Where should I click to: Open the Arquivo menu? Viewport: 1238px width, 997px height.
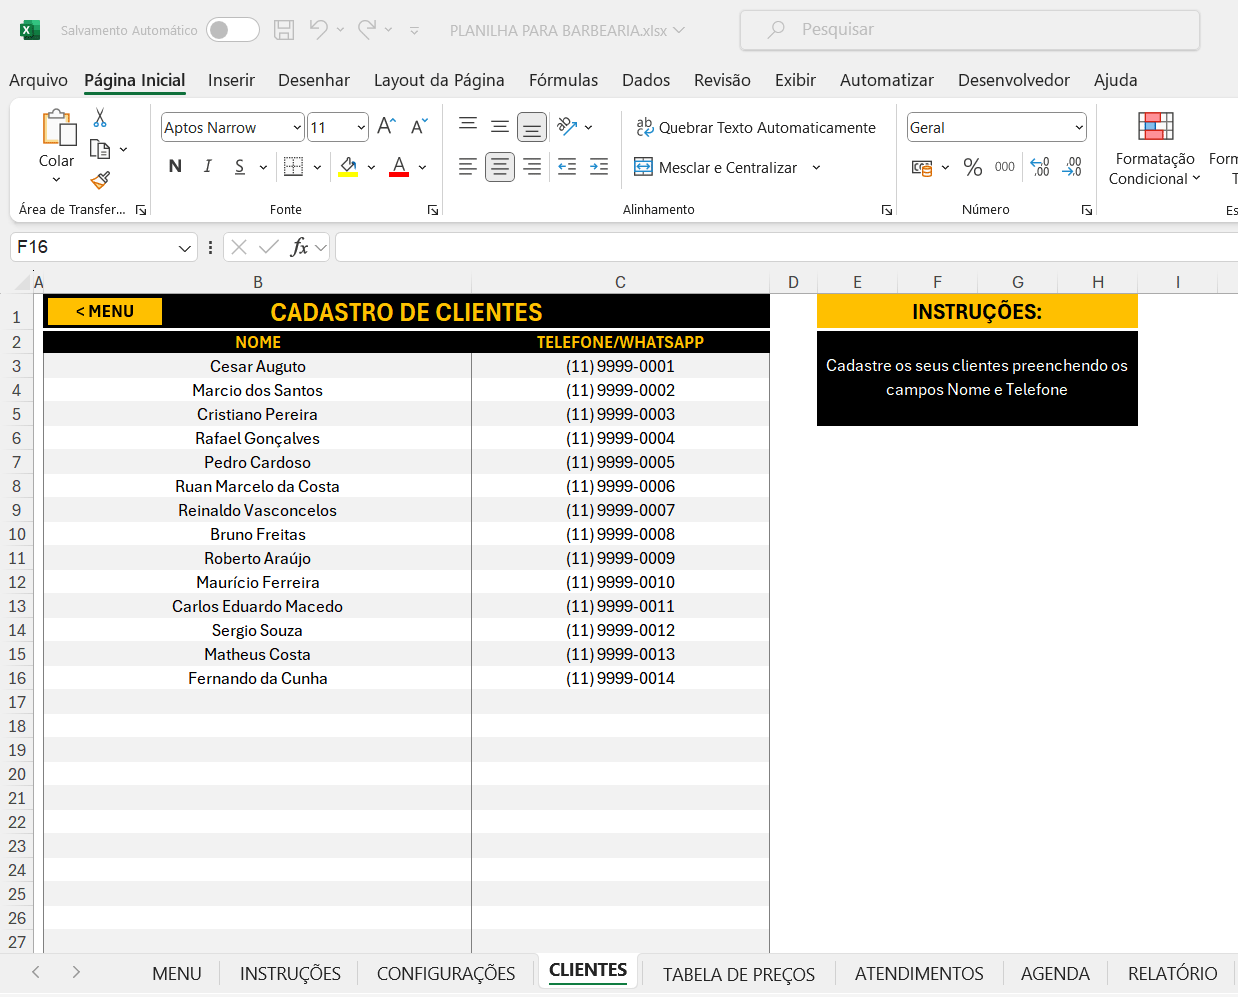(x=38, y=80)
